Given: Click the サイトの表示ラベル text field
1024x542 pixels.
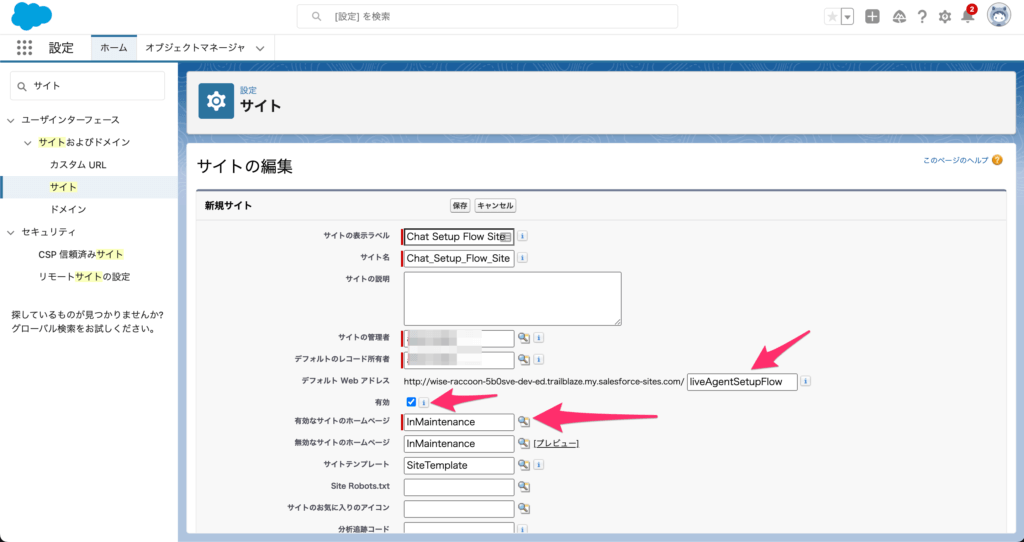Looking at the screenshot, I should [458, 236].
